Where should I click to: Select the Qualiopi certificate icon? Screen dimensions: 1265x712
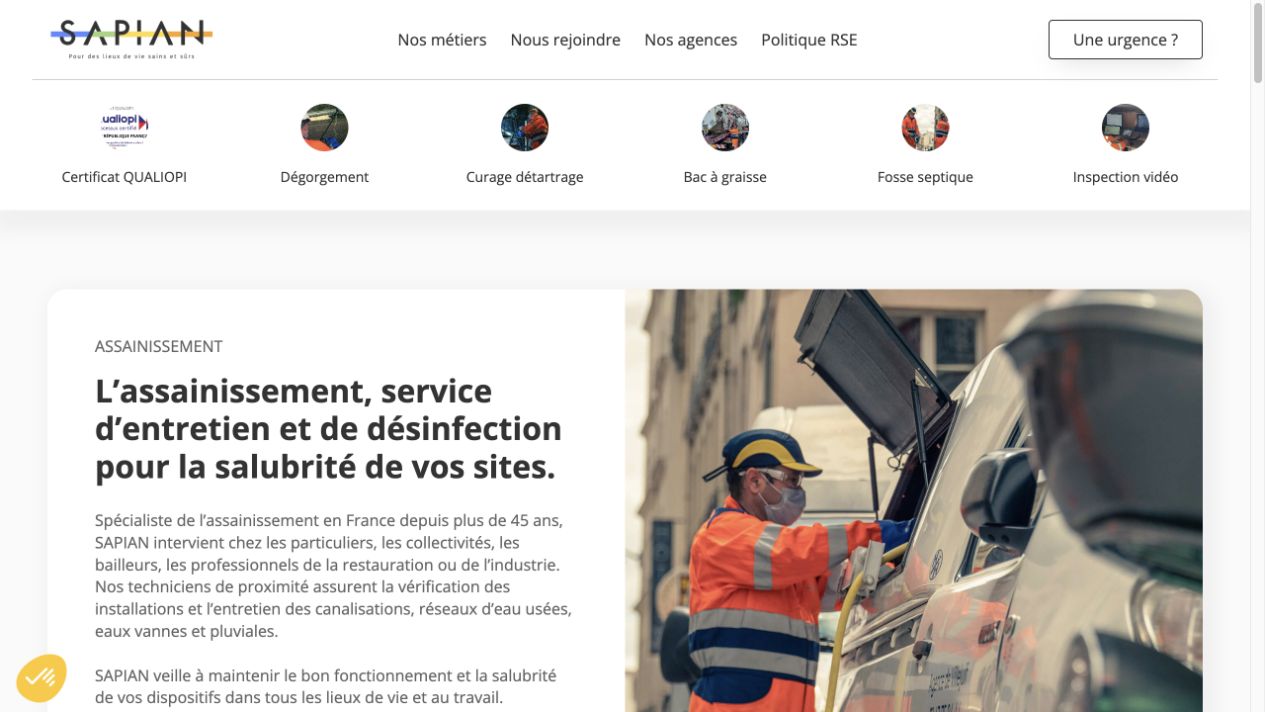point(124,127)
